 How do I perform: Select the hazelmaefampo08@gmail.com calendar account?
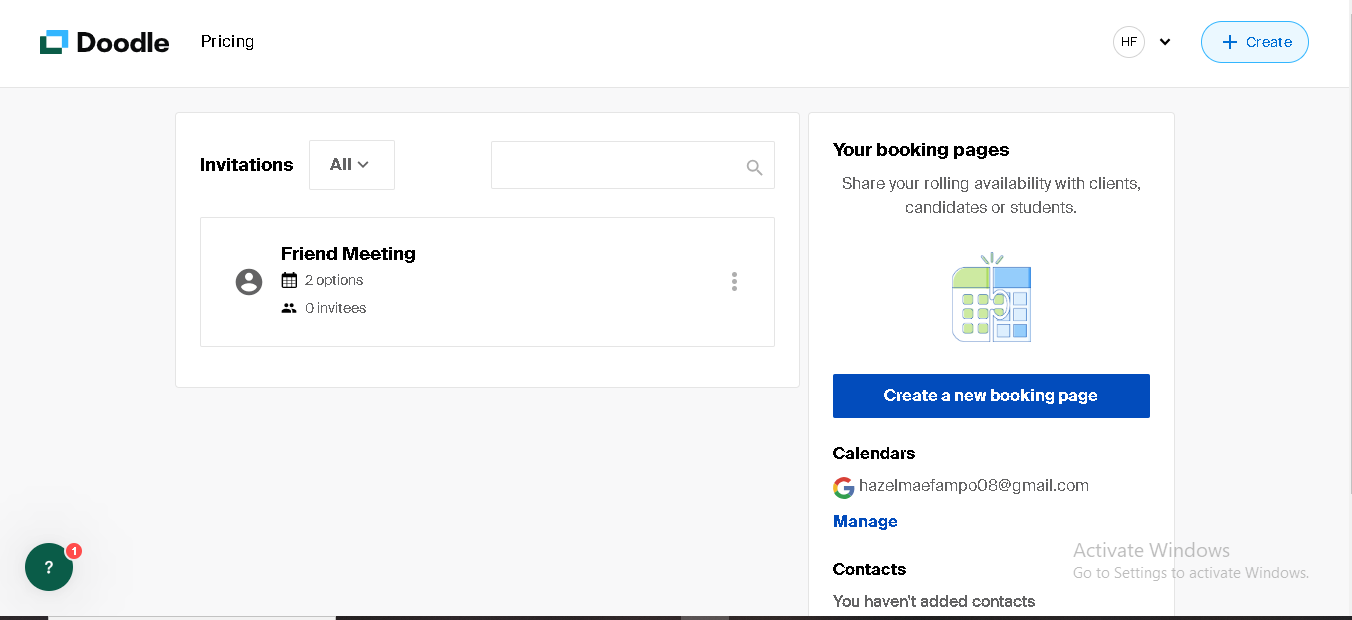coord(973,486)
